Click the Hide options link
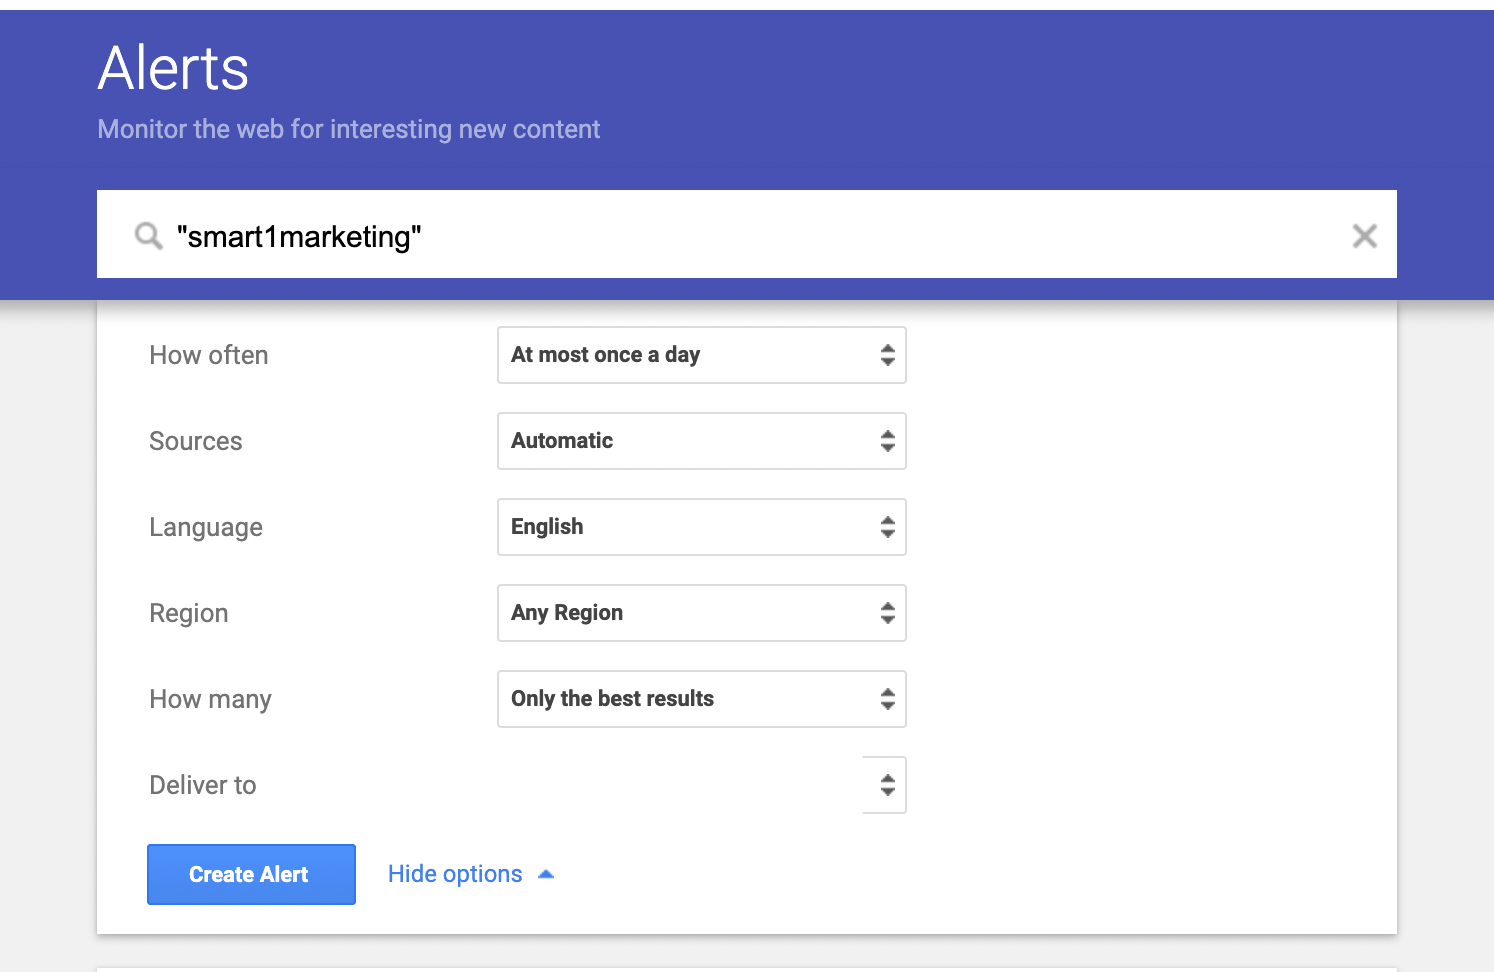The width and height of the screenshot is (1494, 972). pyautogui.click(x=455, y=874)
